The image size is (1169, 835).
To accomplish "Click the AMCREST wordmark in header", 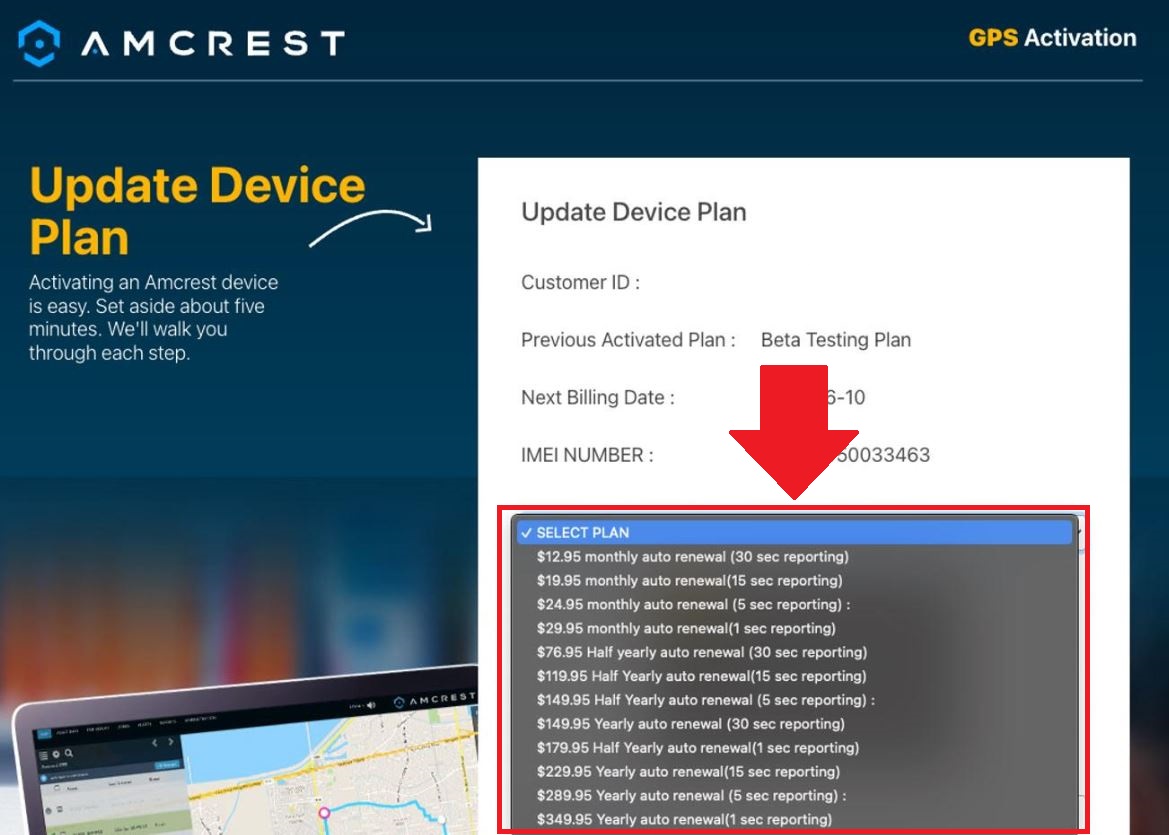I will point(213,43).
